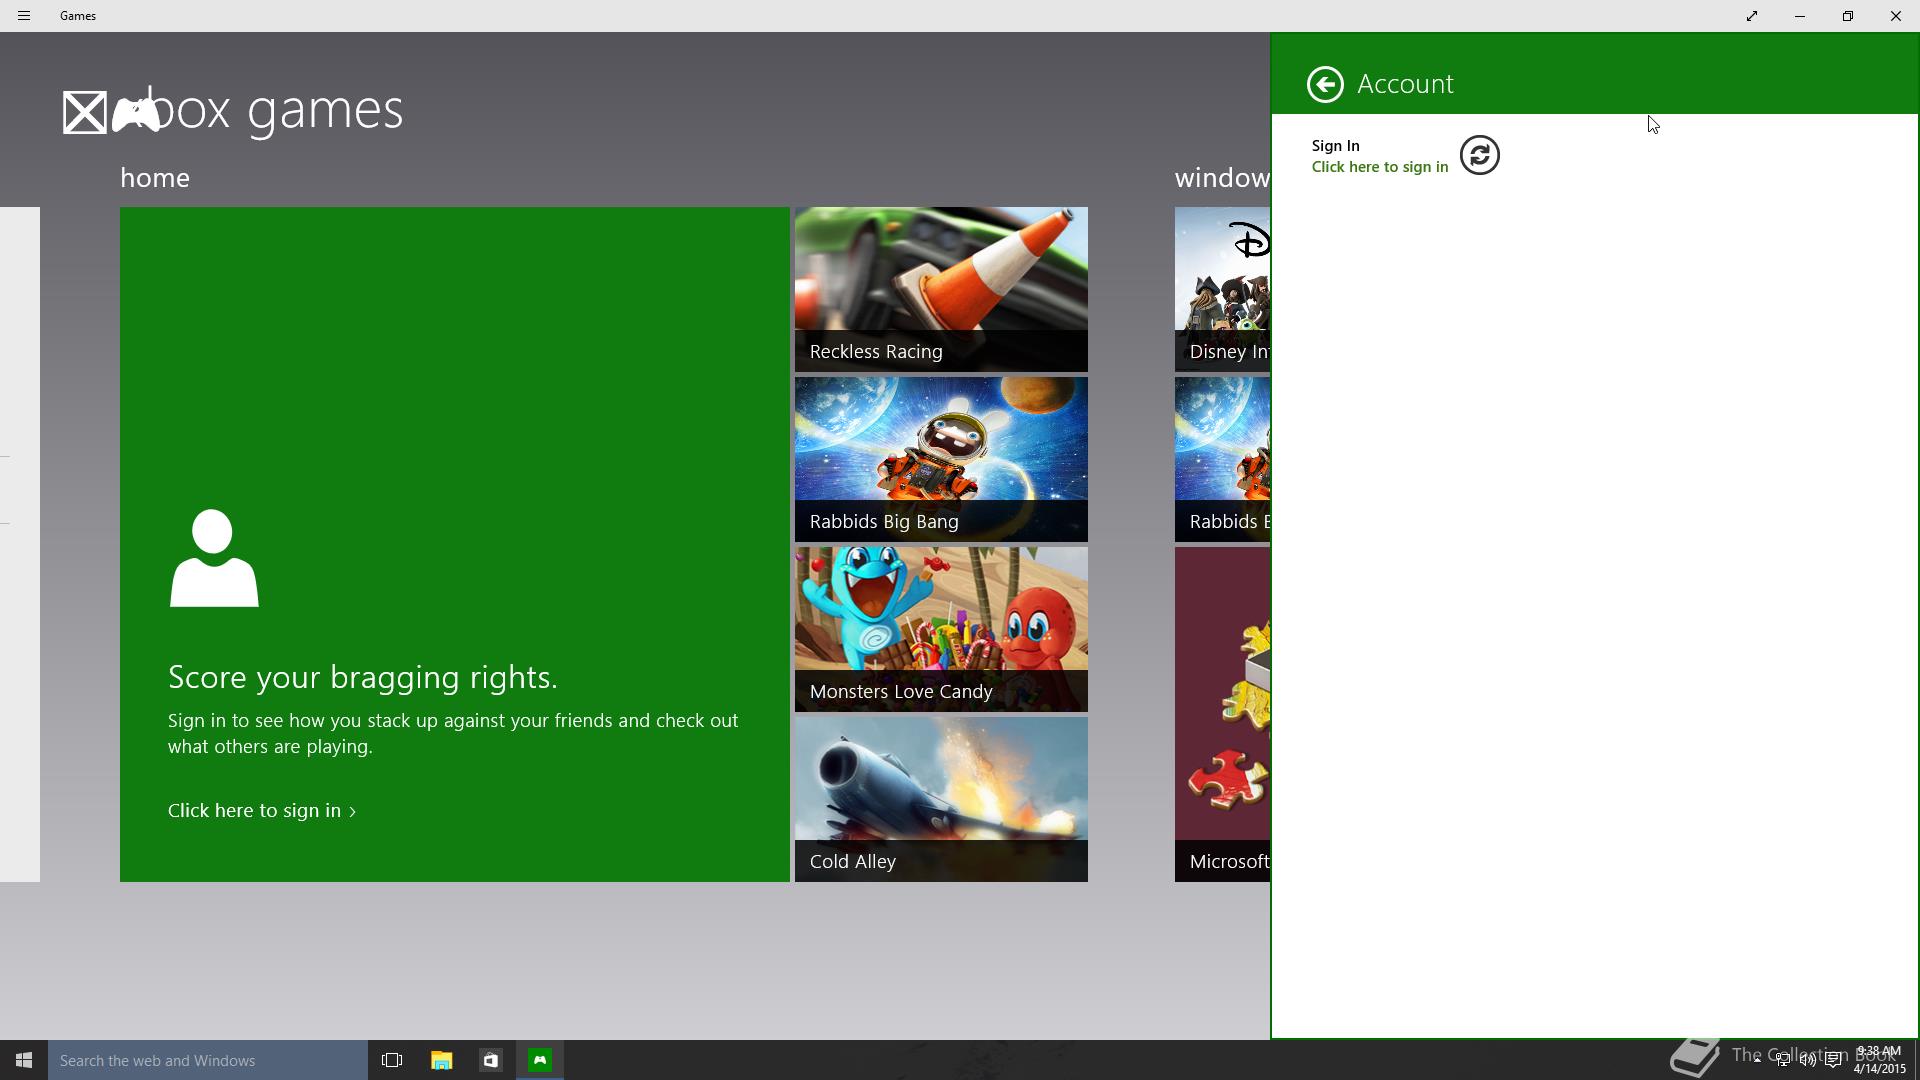Open the hamburger menu in title bar
This screenshot has height=1080, width=1920.
coord(24,16)
